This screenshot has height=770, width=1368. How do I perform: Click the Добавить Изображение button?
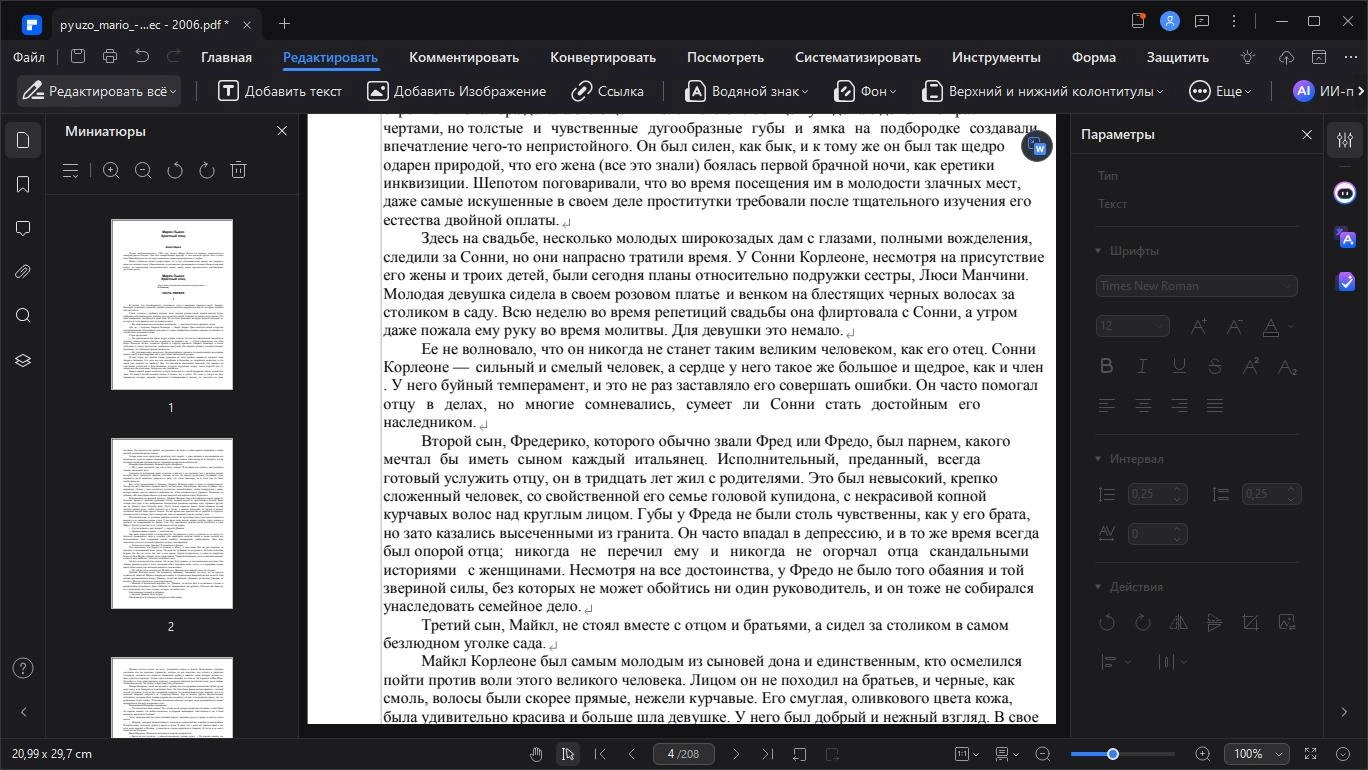pyautogui.click(x=456, y=91)
